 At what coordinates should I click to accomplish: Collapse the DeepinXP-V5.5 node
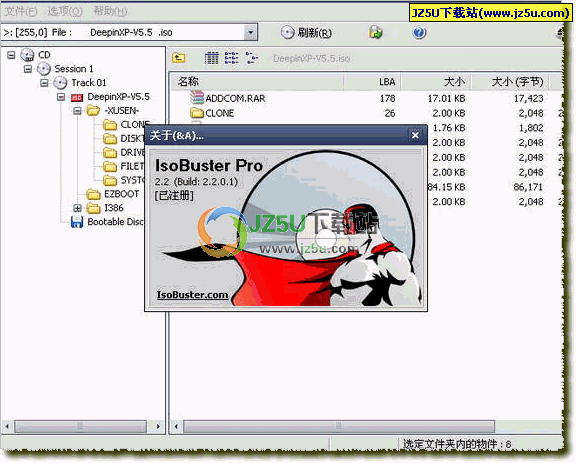[x=61, y=97]
